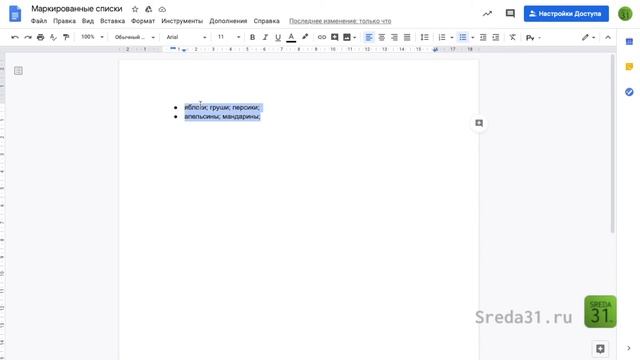Redo the last action
The height and width of the screenshot is (360, 640).
click(x=28, y=37)
